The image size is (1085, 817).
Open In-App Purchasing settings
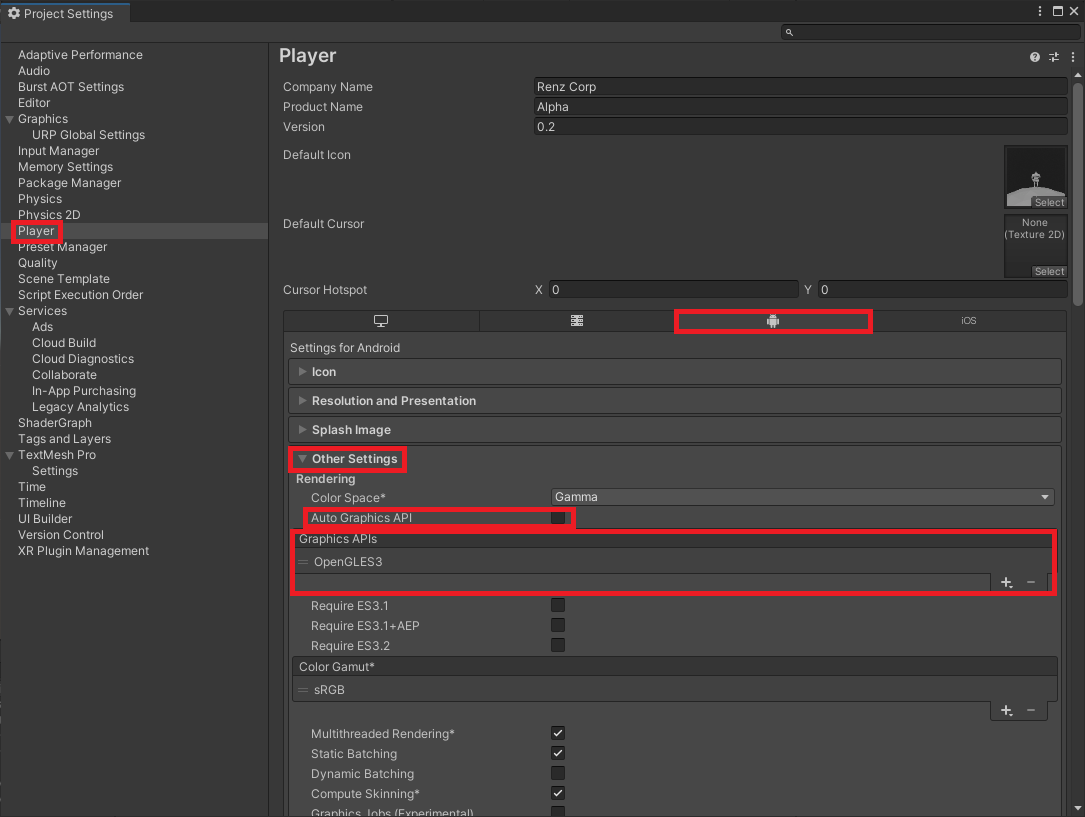click(84, 391)
